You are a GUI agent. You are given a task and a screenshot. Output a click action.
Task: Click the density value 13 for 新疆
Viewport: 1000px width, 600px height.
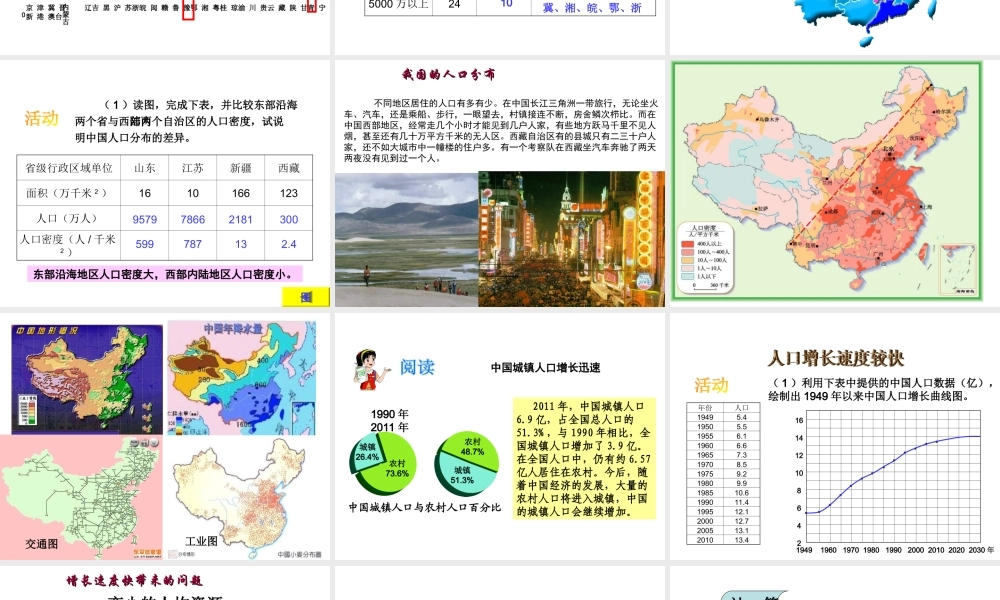(240, 244)
